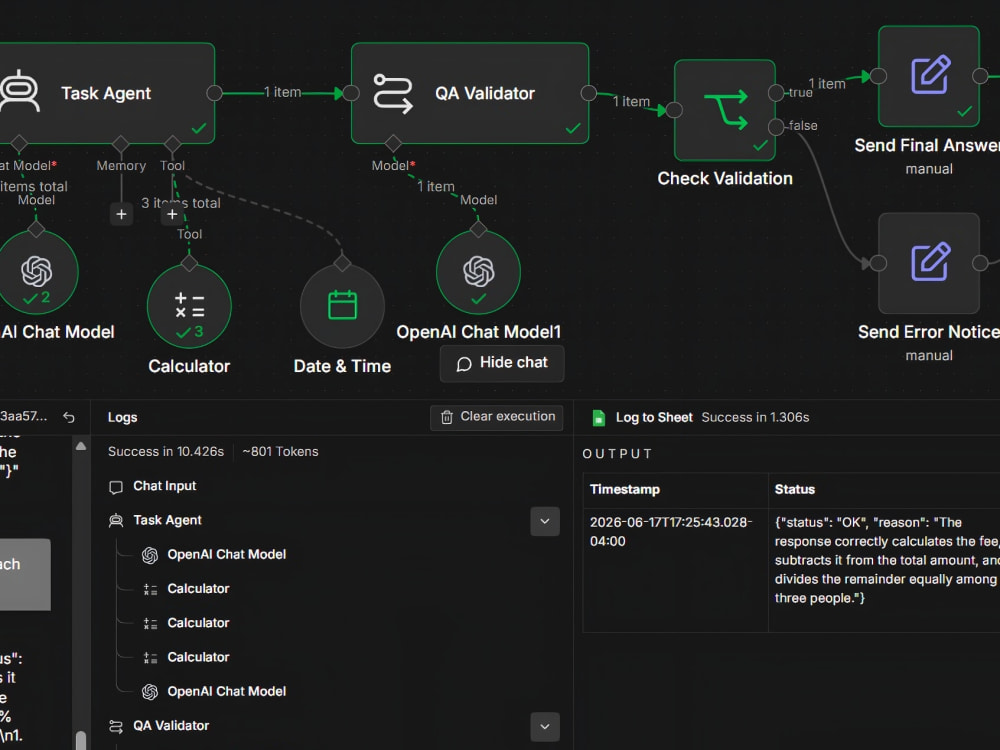The image size is (1000, 750).
Task: Click the Success in 10.426s label
Action: (x=166, y=452)
